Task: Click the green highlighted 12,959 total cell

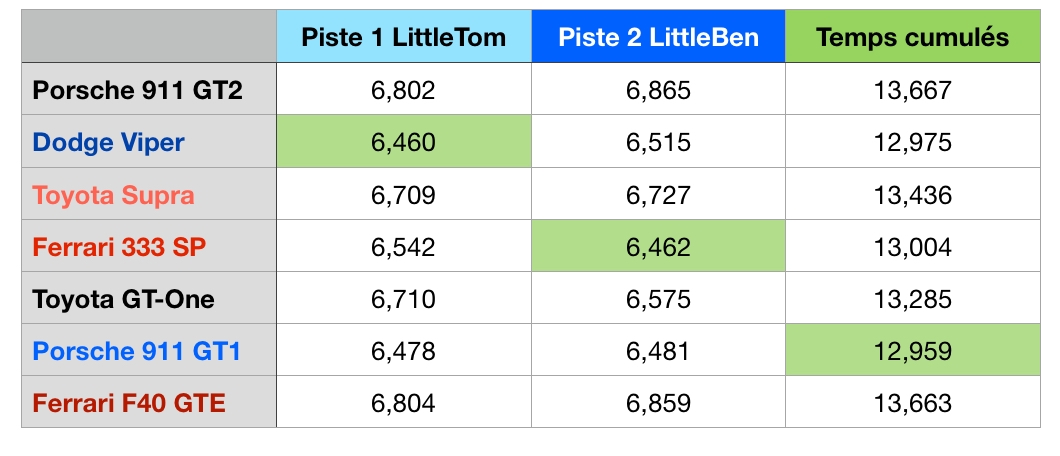Action: point(912,351)
